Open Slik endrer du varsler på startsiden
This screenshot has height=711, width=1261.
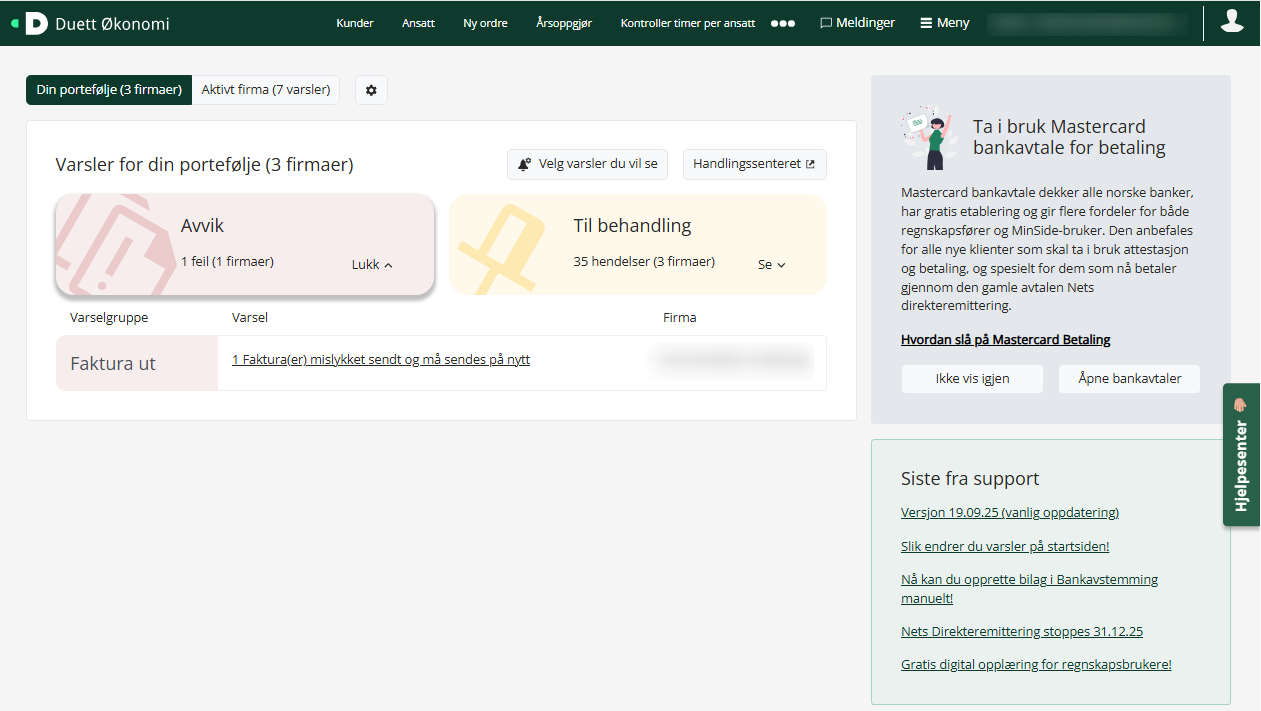click(x=1005, y=547)
